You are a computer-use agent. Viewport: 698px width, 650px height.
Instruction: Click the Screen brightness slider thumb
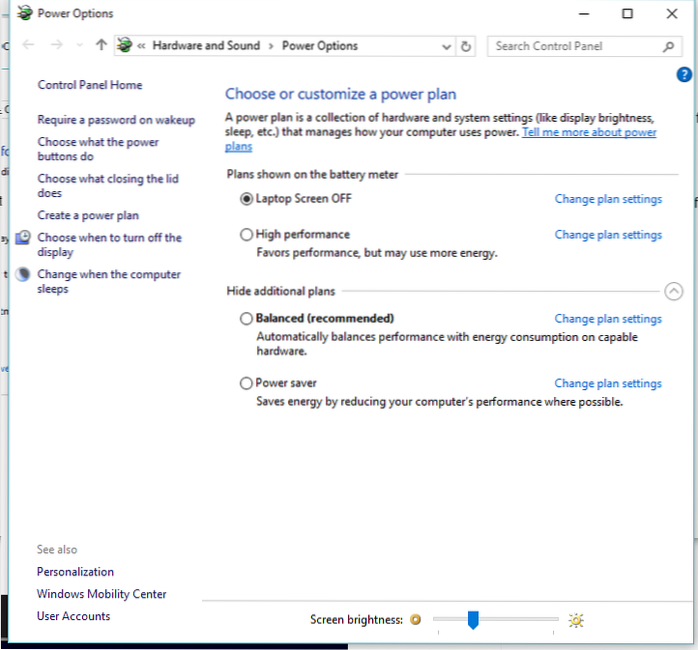[x=473, y=620]
